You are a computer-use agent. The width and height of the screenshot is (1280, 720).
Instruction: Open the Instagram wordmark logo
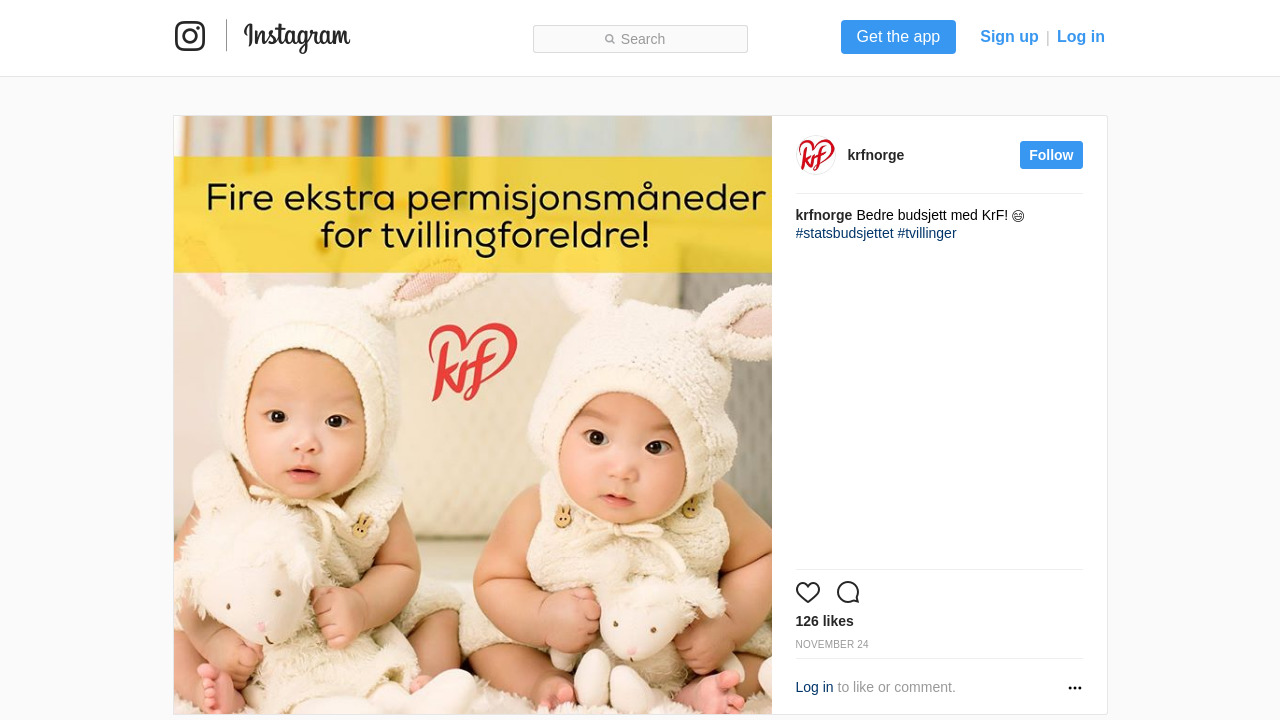coord(297,37)
